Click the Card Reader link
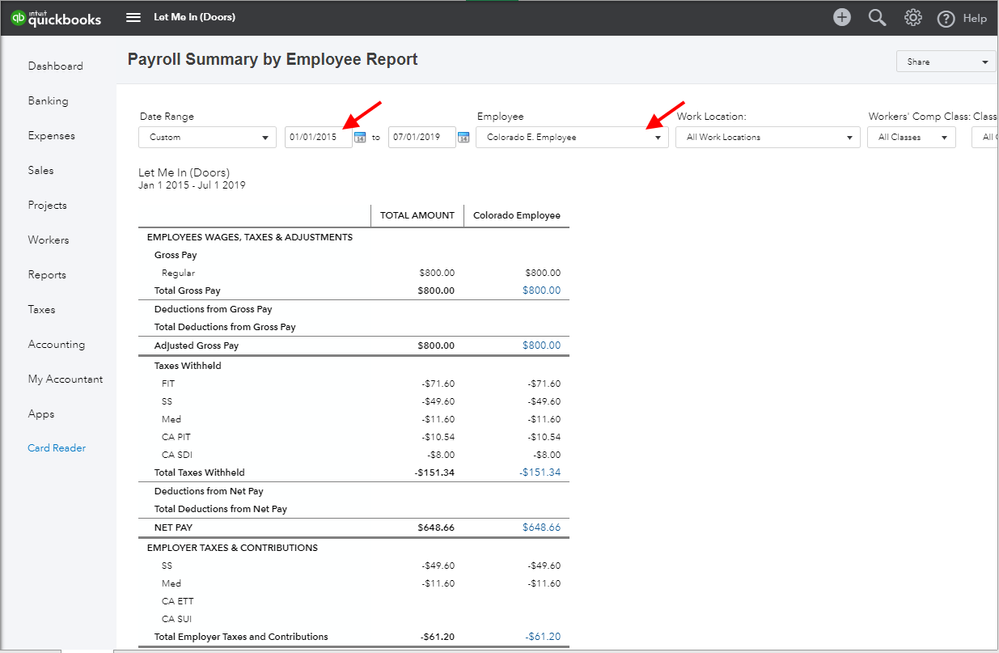999x653 pixels. pyautogui.click(x=57, y=448)
